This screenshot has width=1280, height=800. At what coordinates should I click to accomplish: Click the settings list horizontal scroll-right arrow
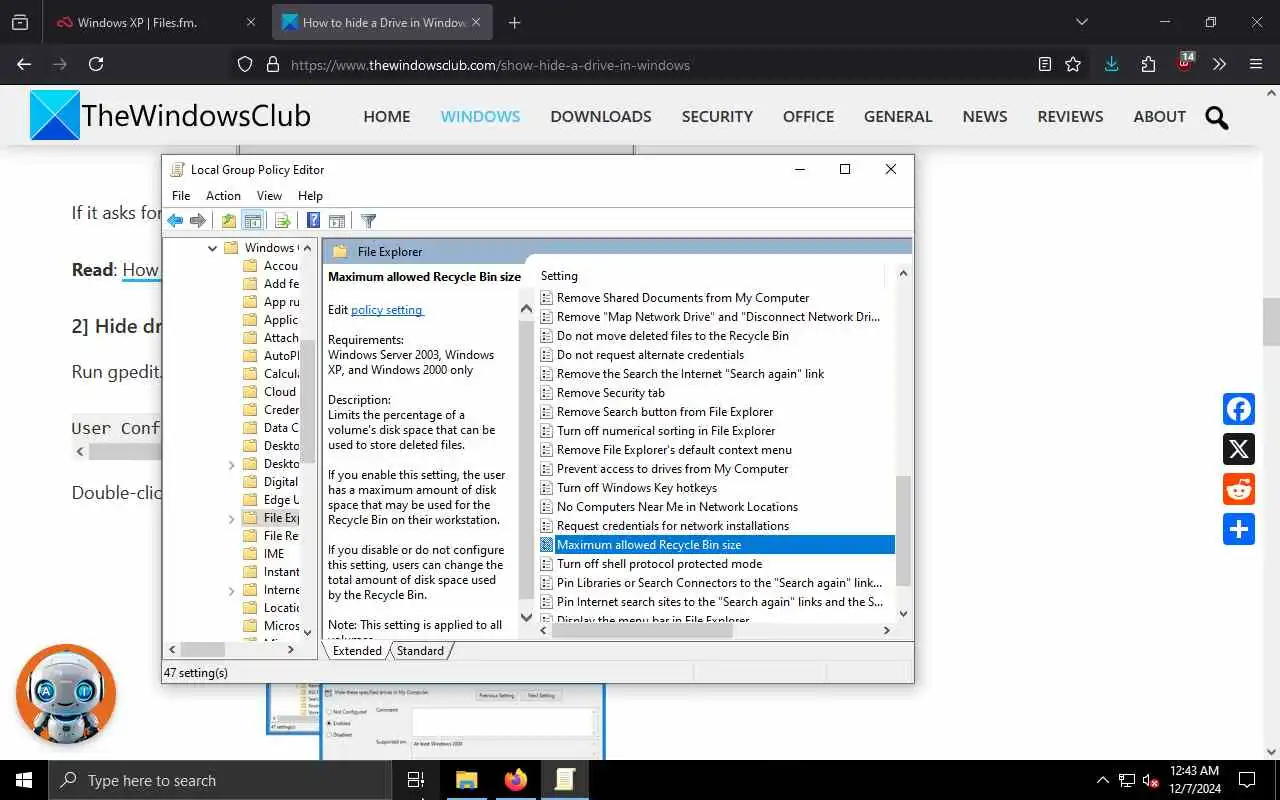tap(886, 630)
